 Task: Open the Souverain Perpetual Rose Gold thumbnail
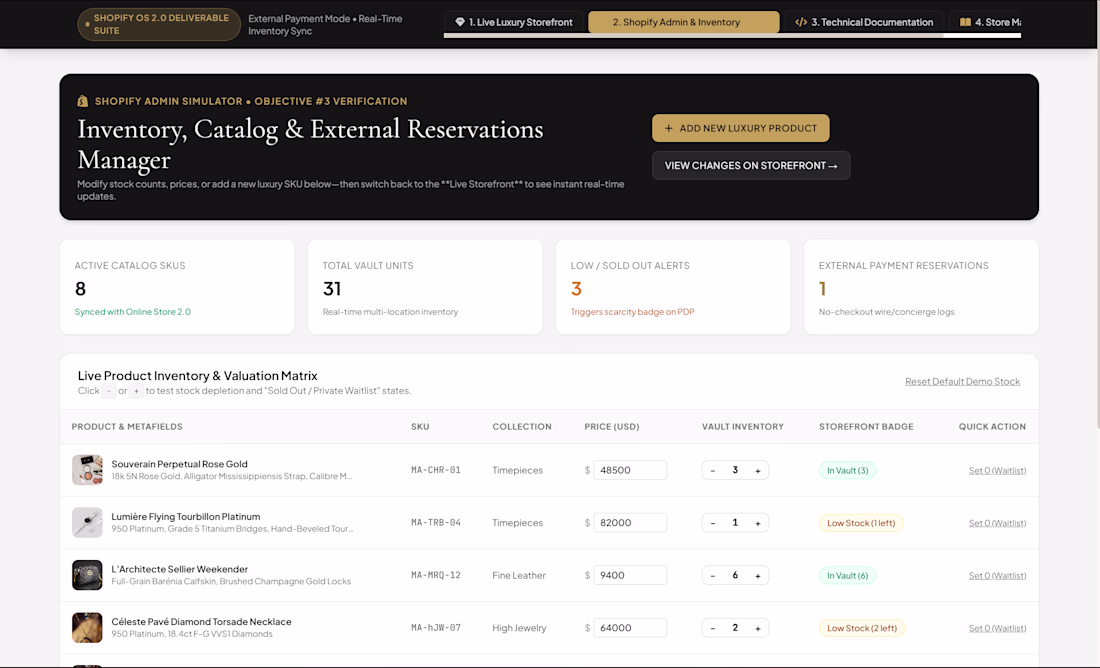[87, 470]
